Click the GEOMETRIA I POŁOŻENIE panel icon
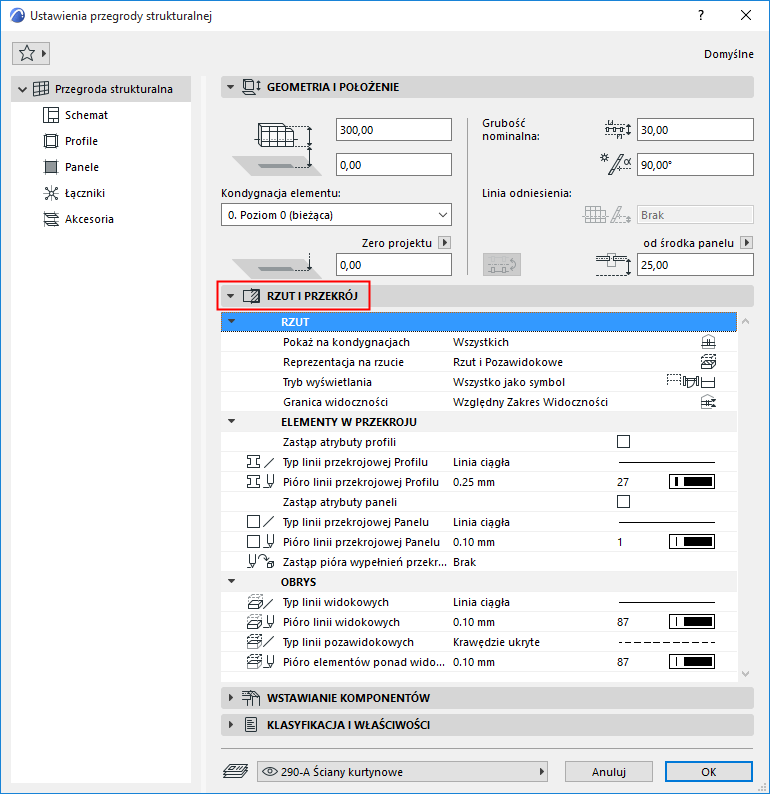This screenshot has height=794, width=770. [252, 87]
